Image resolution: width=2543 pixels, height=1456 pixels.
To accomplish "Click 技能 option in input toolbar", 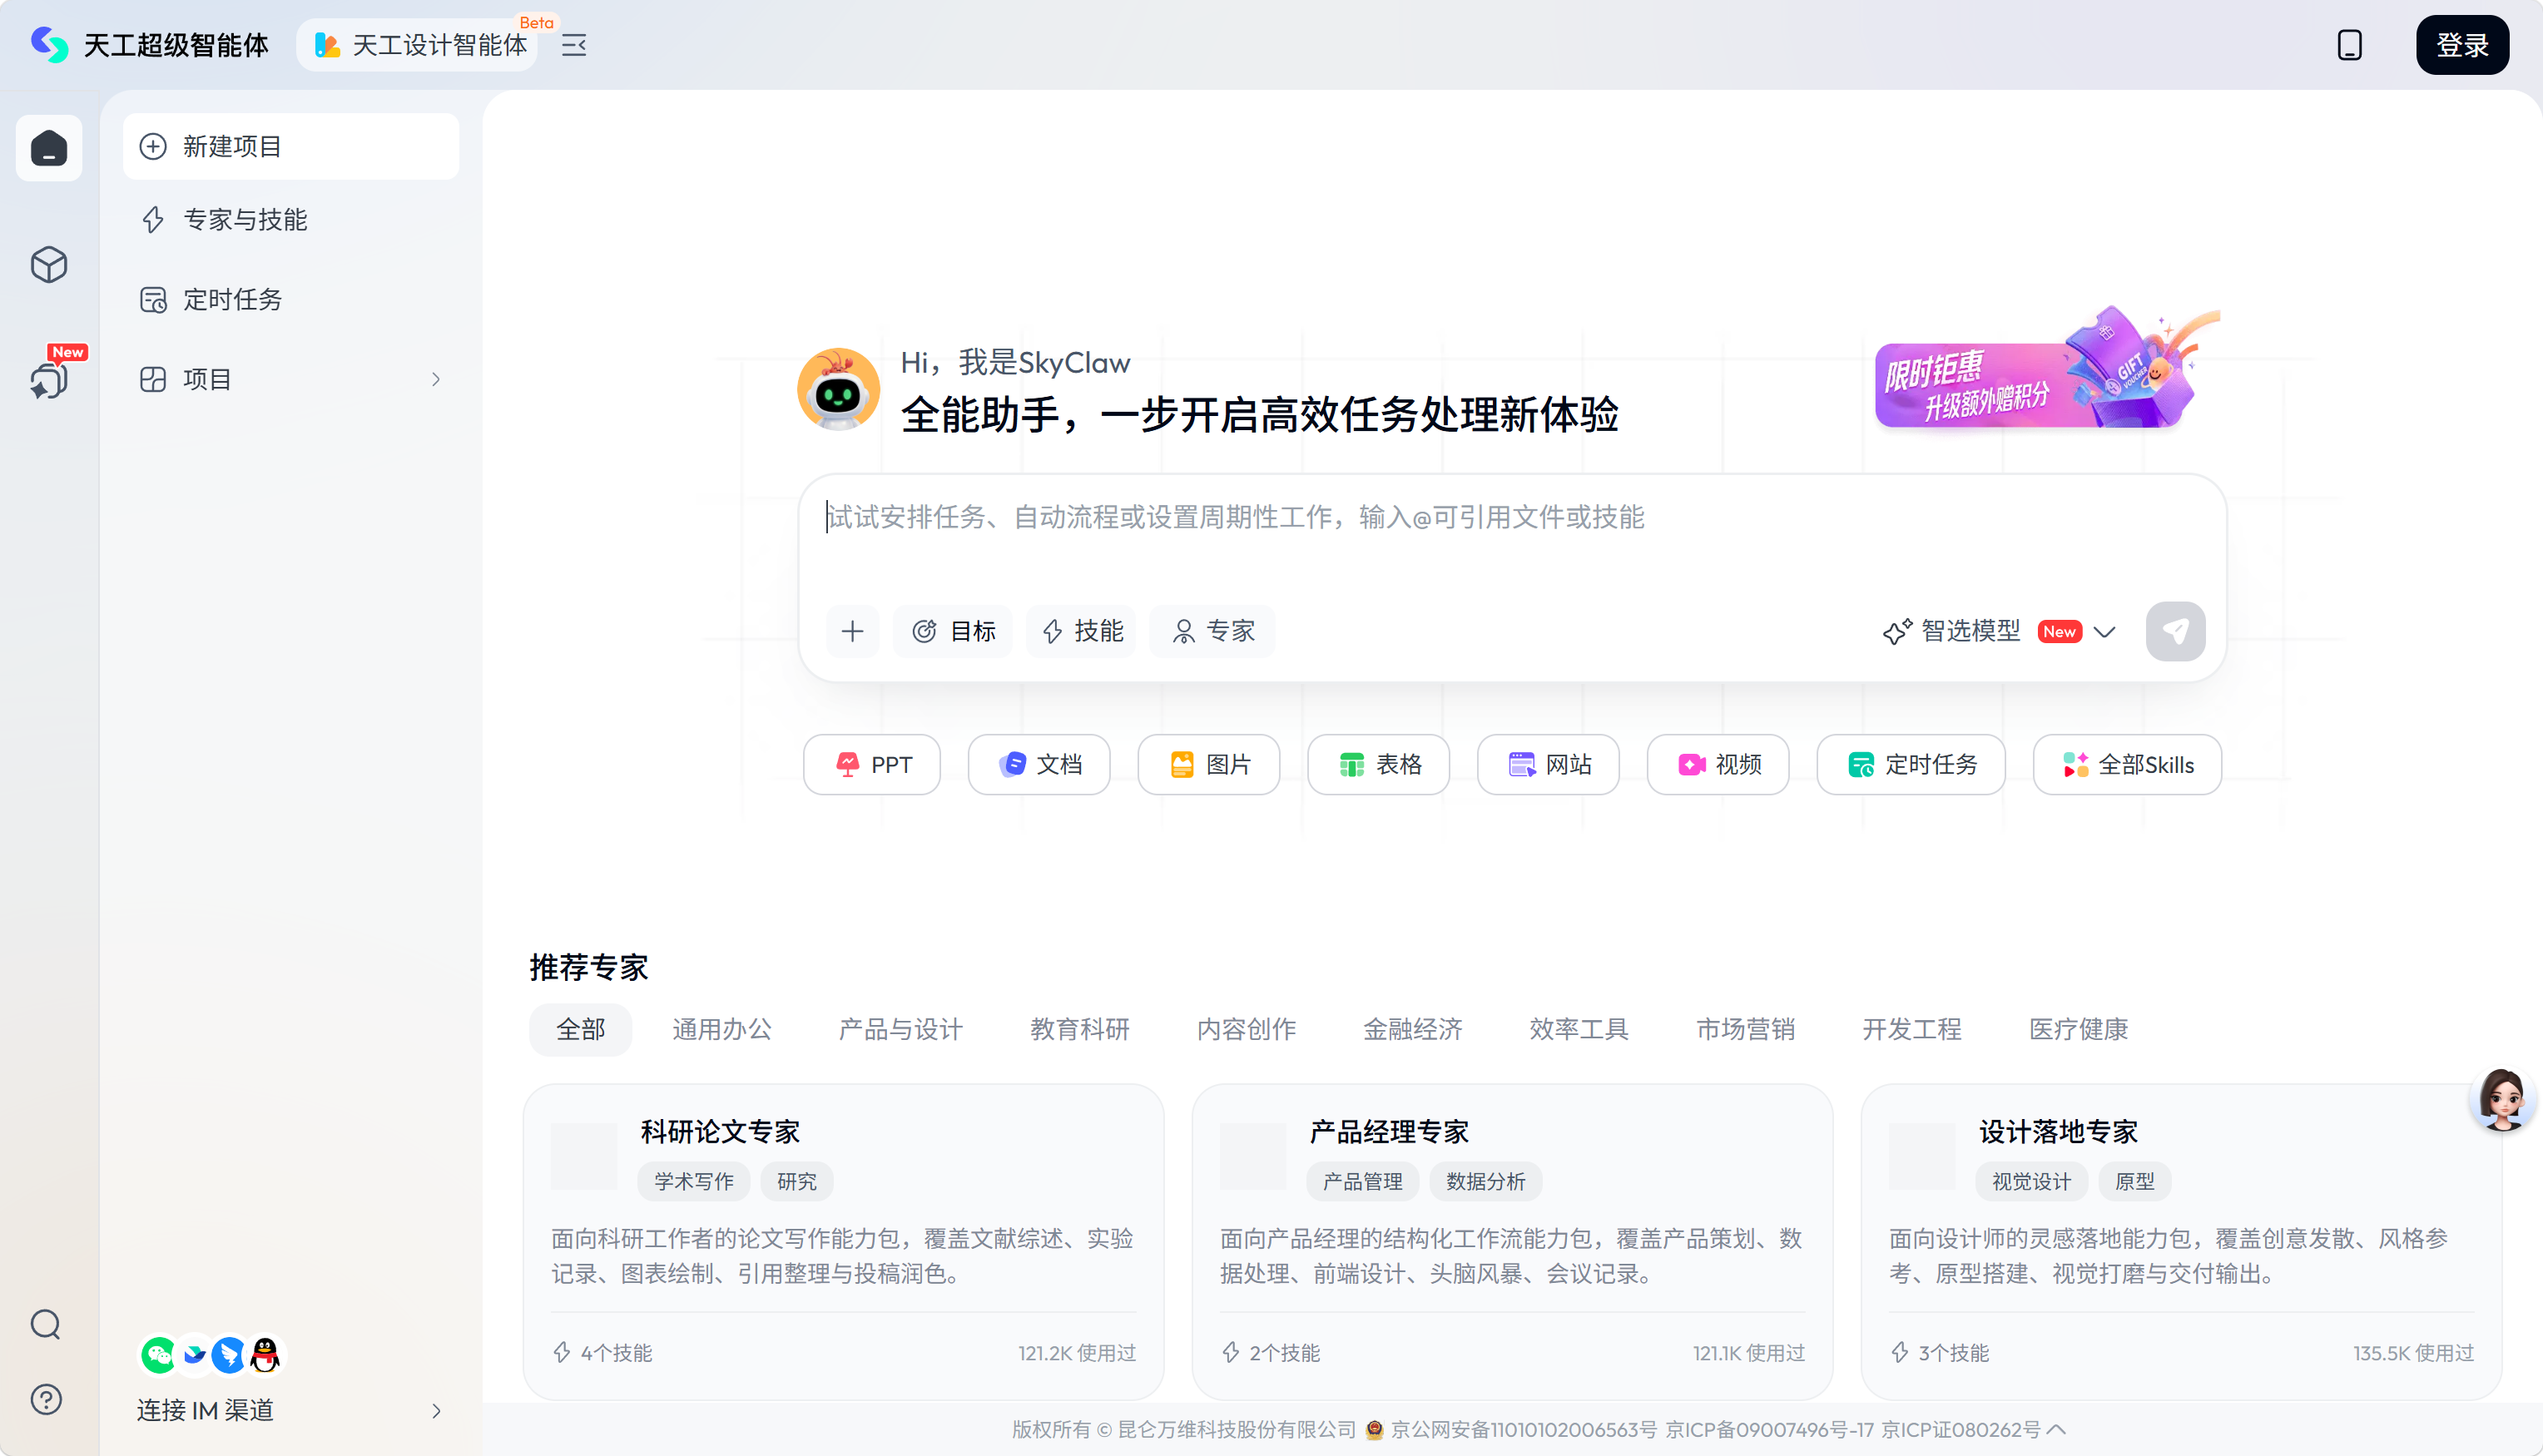I will [x=1082, y=631].
